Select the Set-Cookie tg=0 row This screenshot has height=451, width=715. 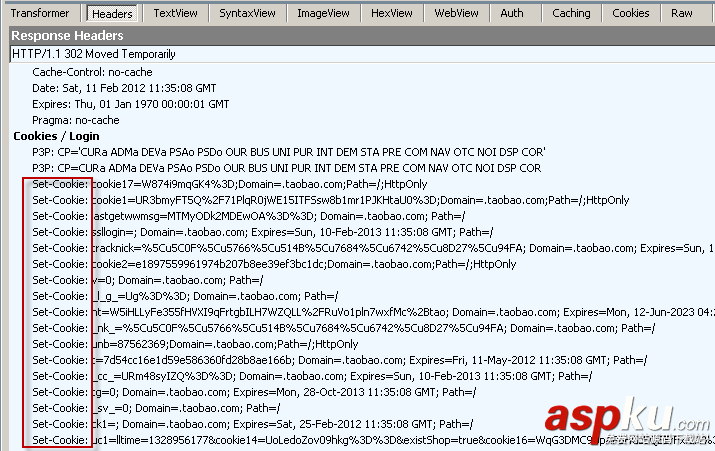point(254,392)
